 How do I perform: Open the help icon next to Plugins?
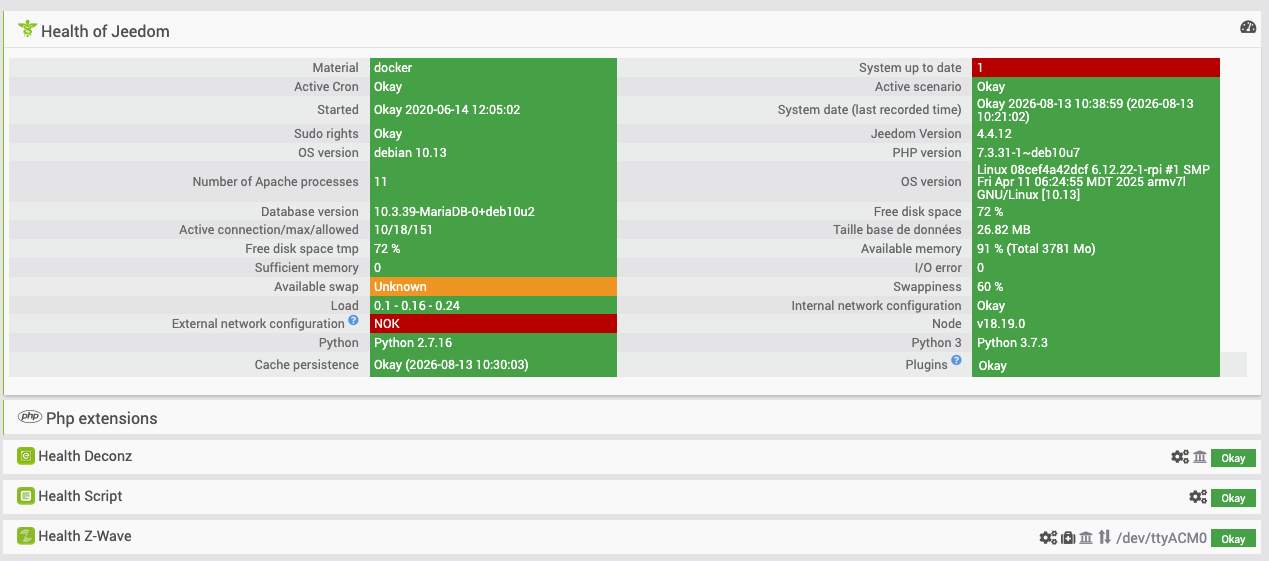coord(957,361)
